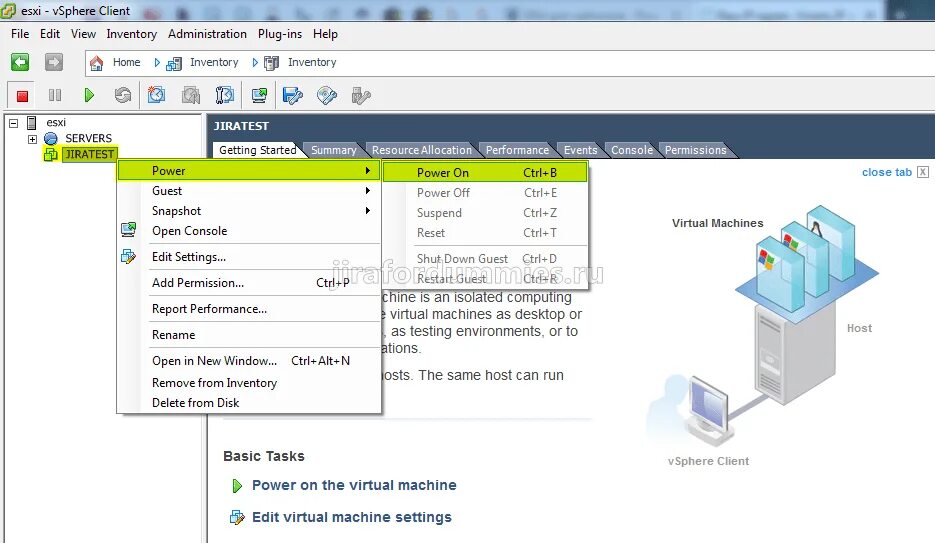The image size is (935, 543).
Task: Select Open Console from context menu
Action: [x=249, y=231]
